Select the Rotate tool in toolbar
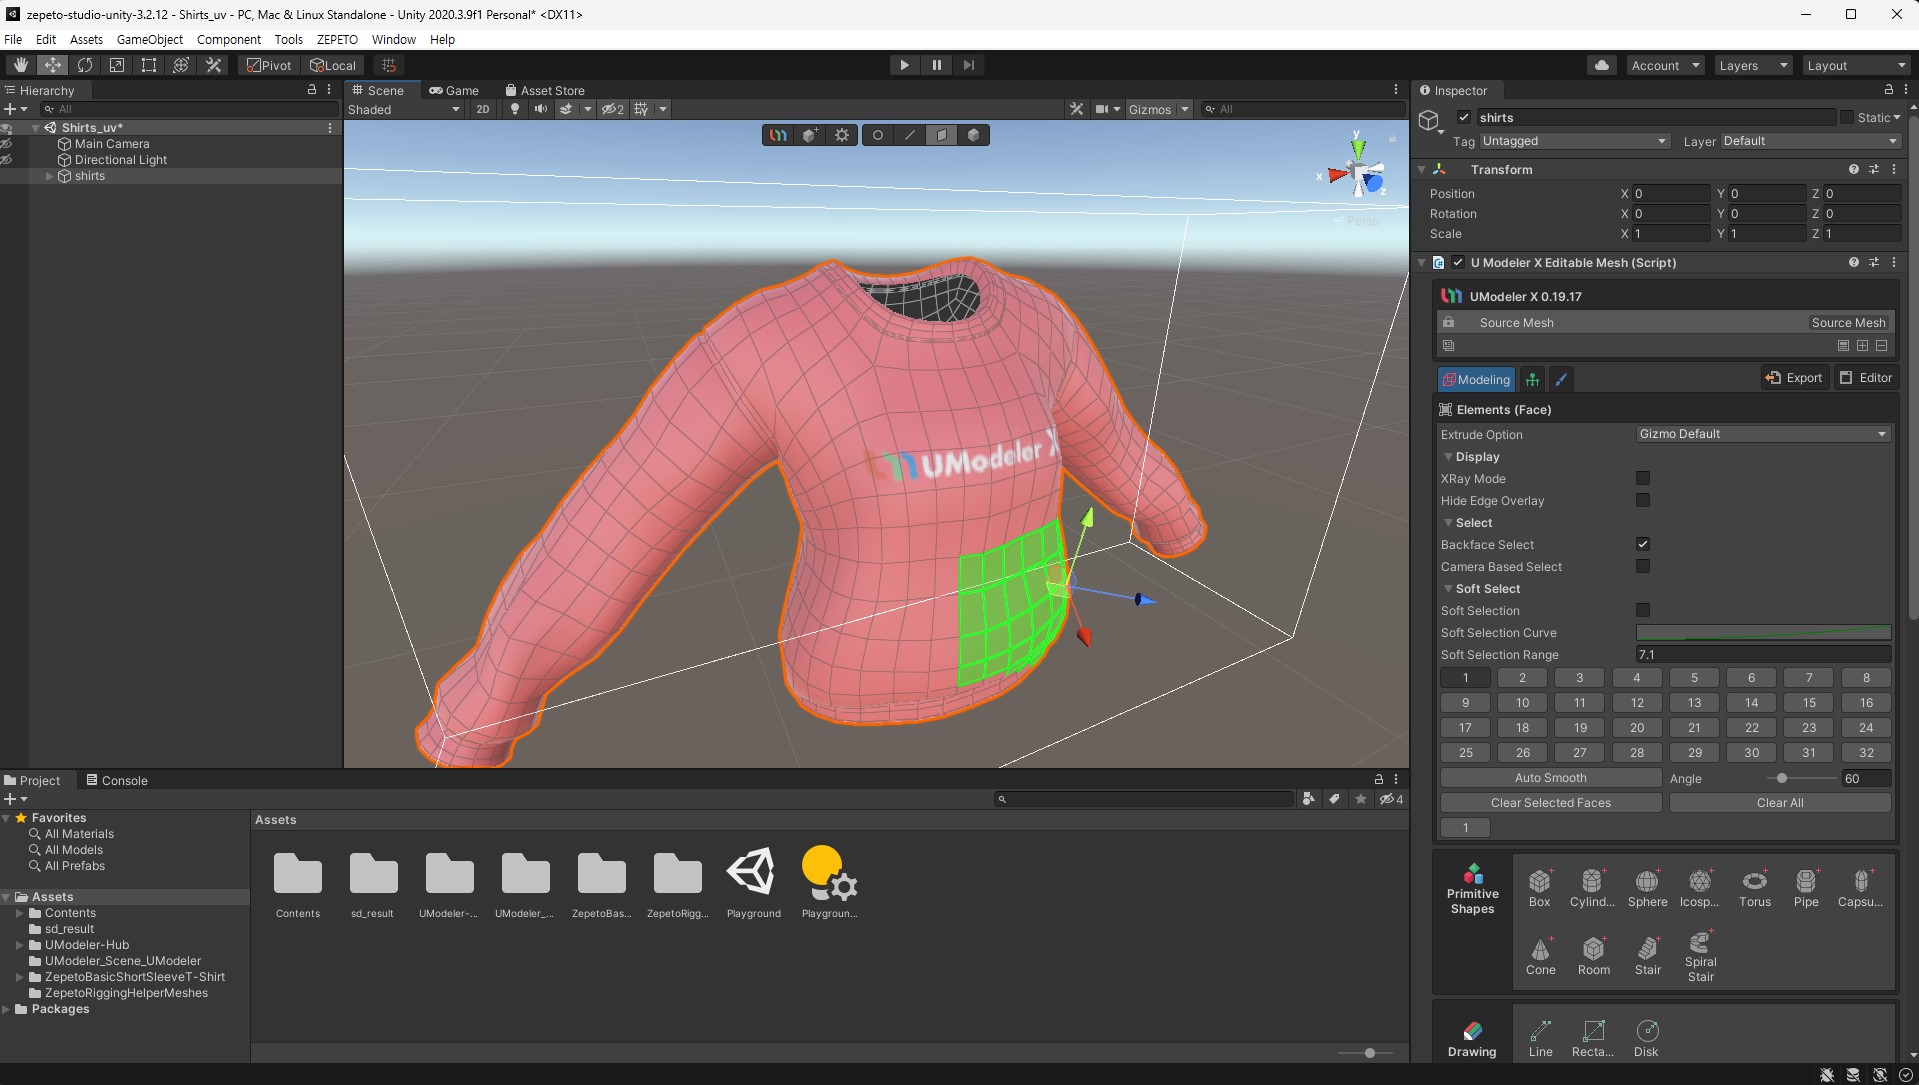Image resolution: width=1919 pixels, height=1085 pixels. (85, 65)
